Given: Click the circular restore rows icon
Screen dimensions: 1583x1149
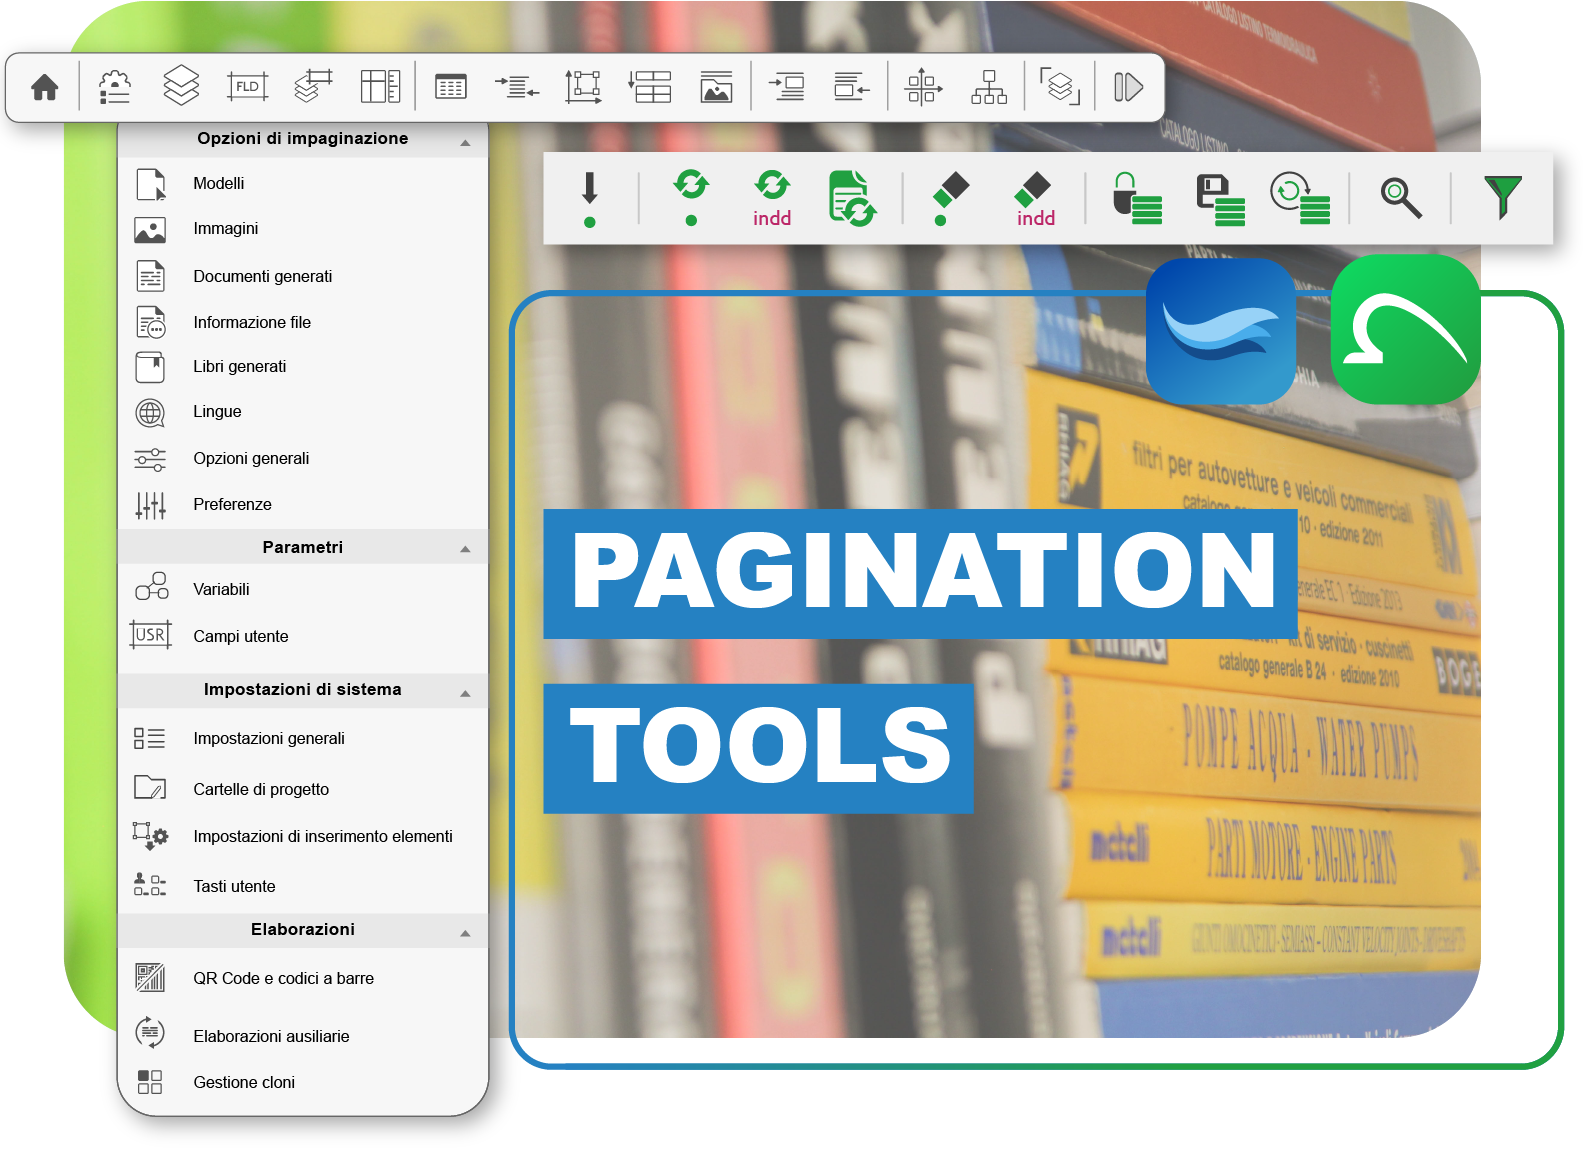Looking at the screenshot, I should 1300,198.
